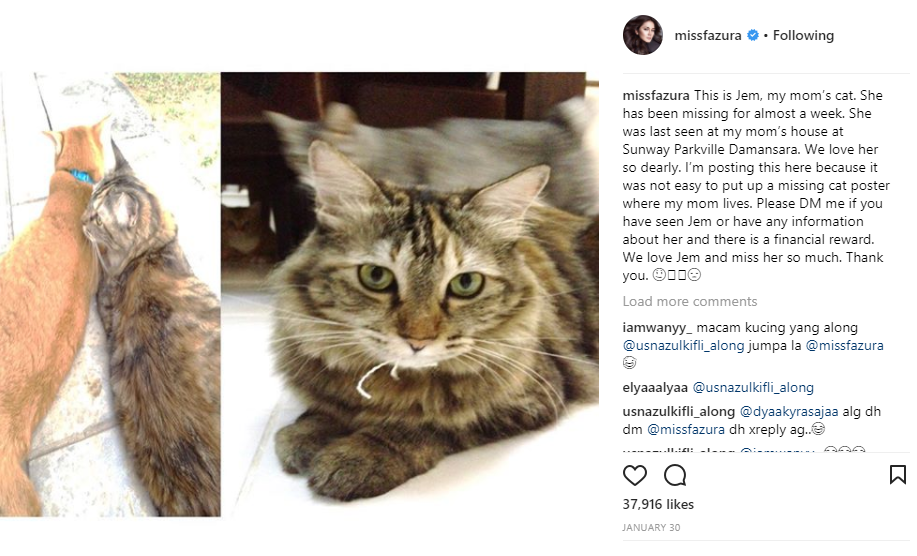917x556 pixels.
Task: Like the post with the heart icon
Action: pos(635,475)
